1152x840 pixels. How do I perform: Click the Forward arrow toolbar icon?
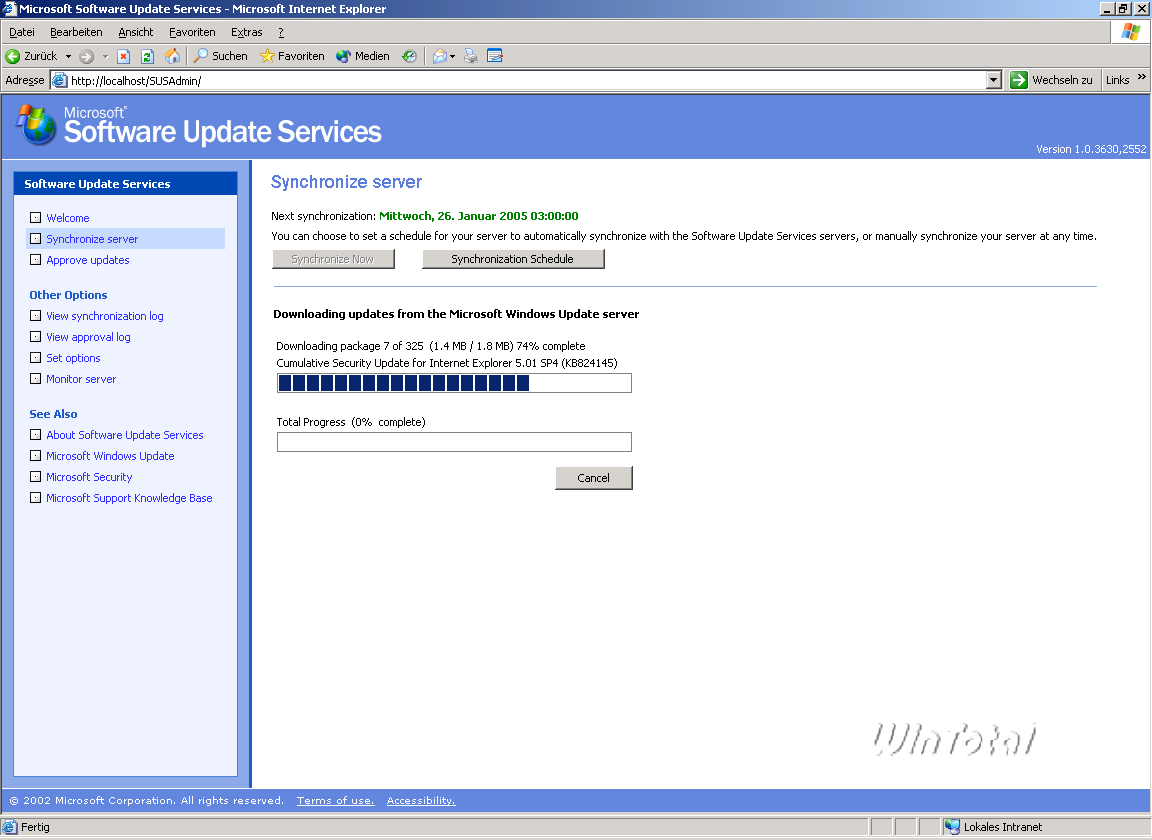(87, 56)
